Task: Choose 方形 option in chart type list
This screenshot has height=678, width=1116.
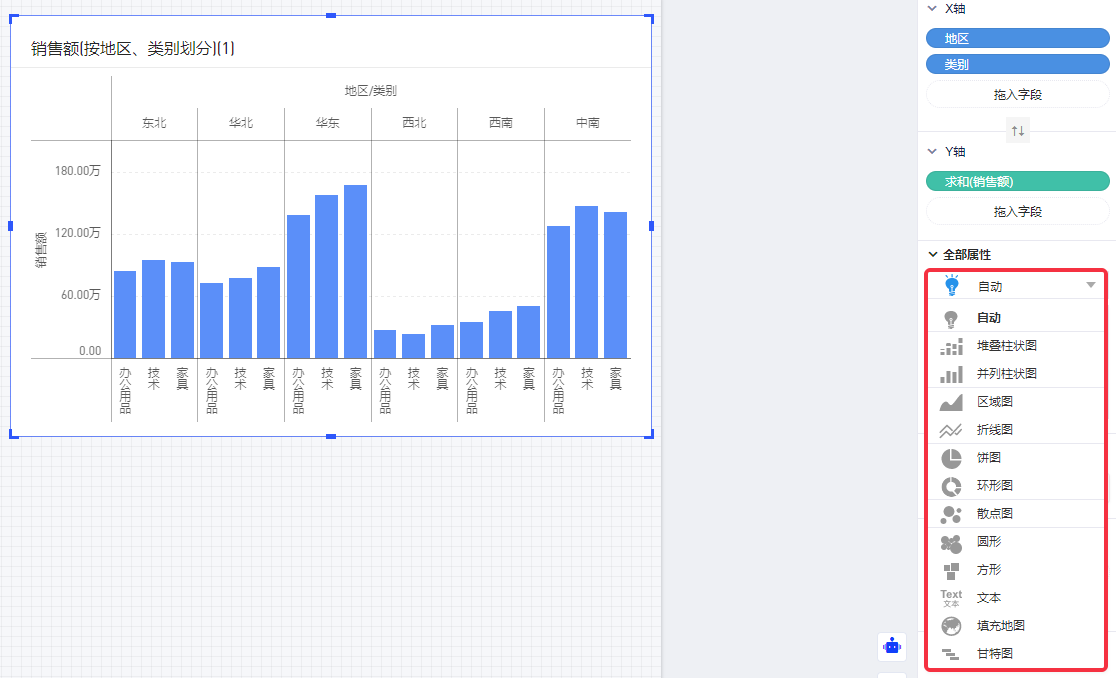Action: 989,570
